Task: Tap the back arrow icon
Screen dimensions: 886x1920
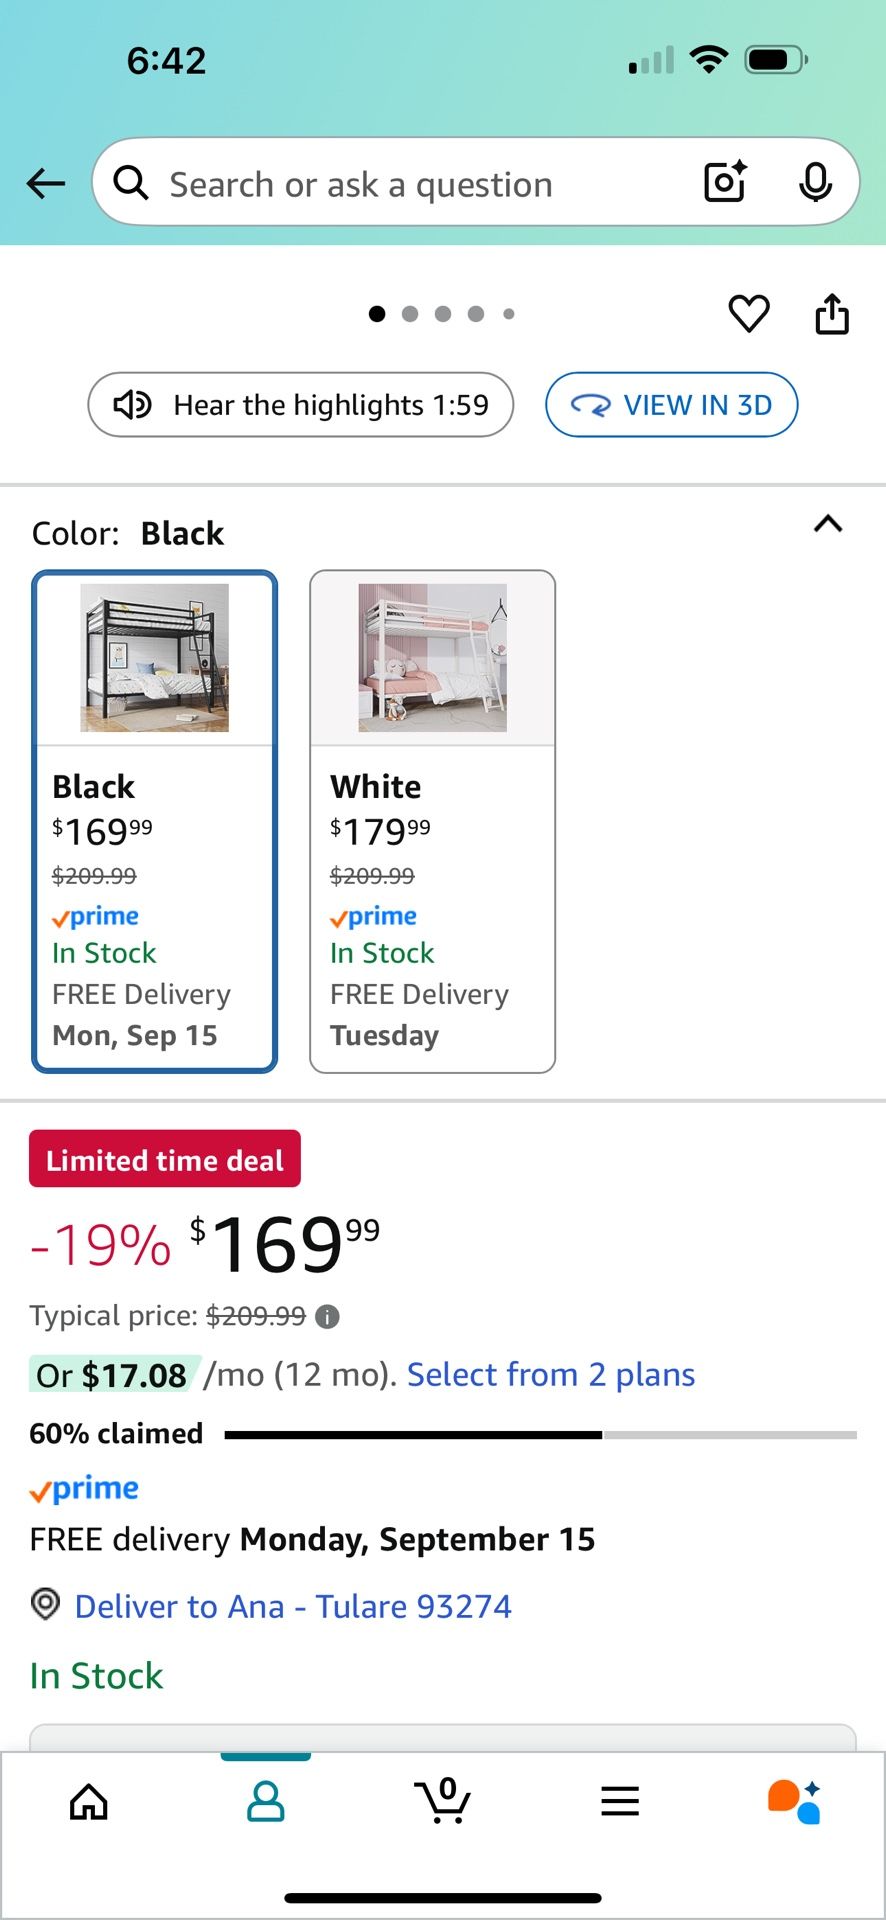Action: [46, 184]
